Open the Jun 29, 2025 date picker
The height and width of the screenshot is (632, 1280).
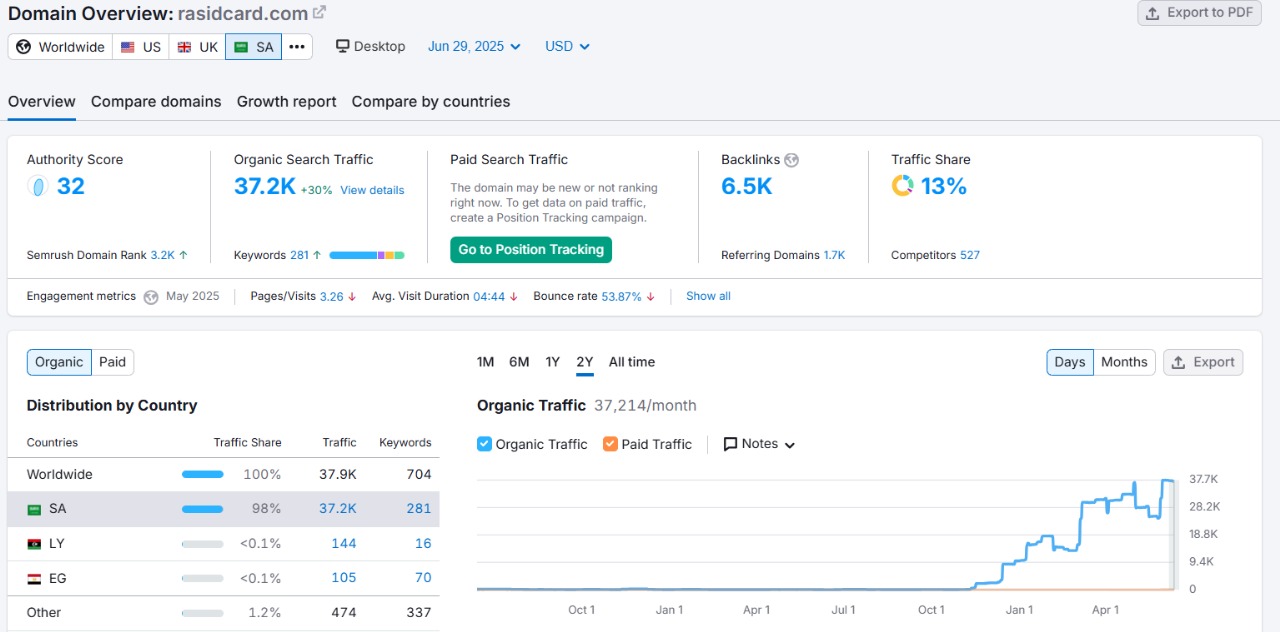473,46
